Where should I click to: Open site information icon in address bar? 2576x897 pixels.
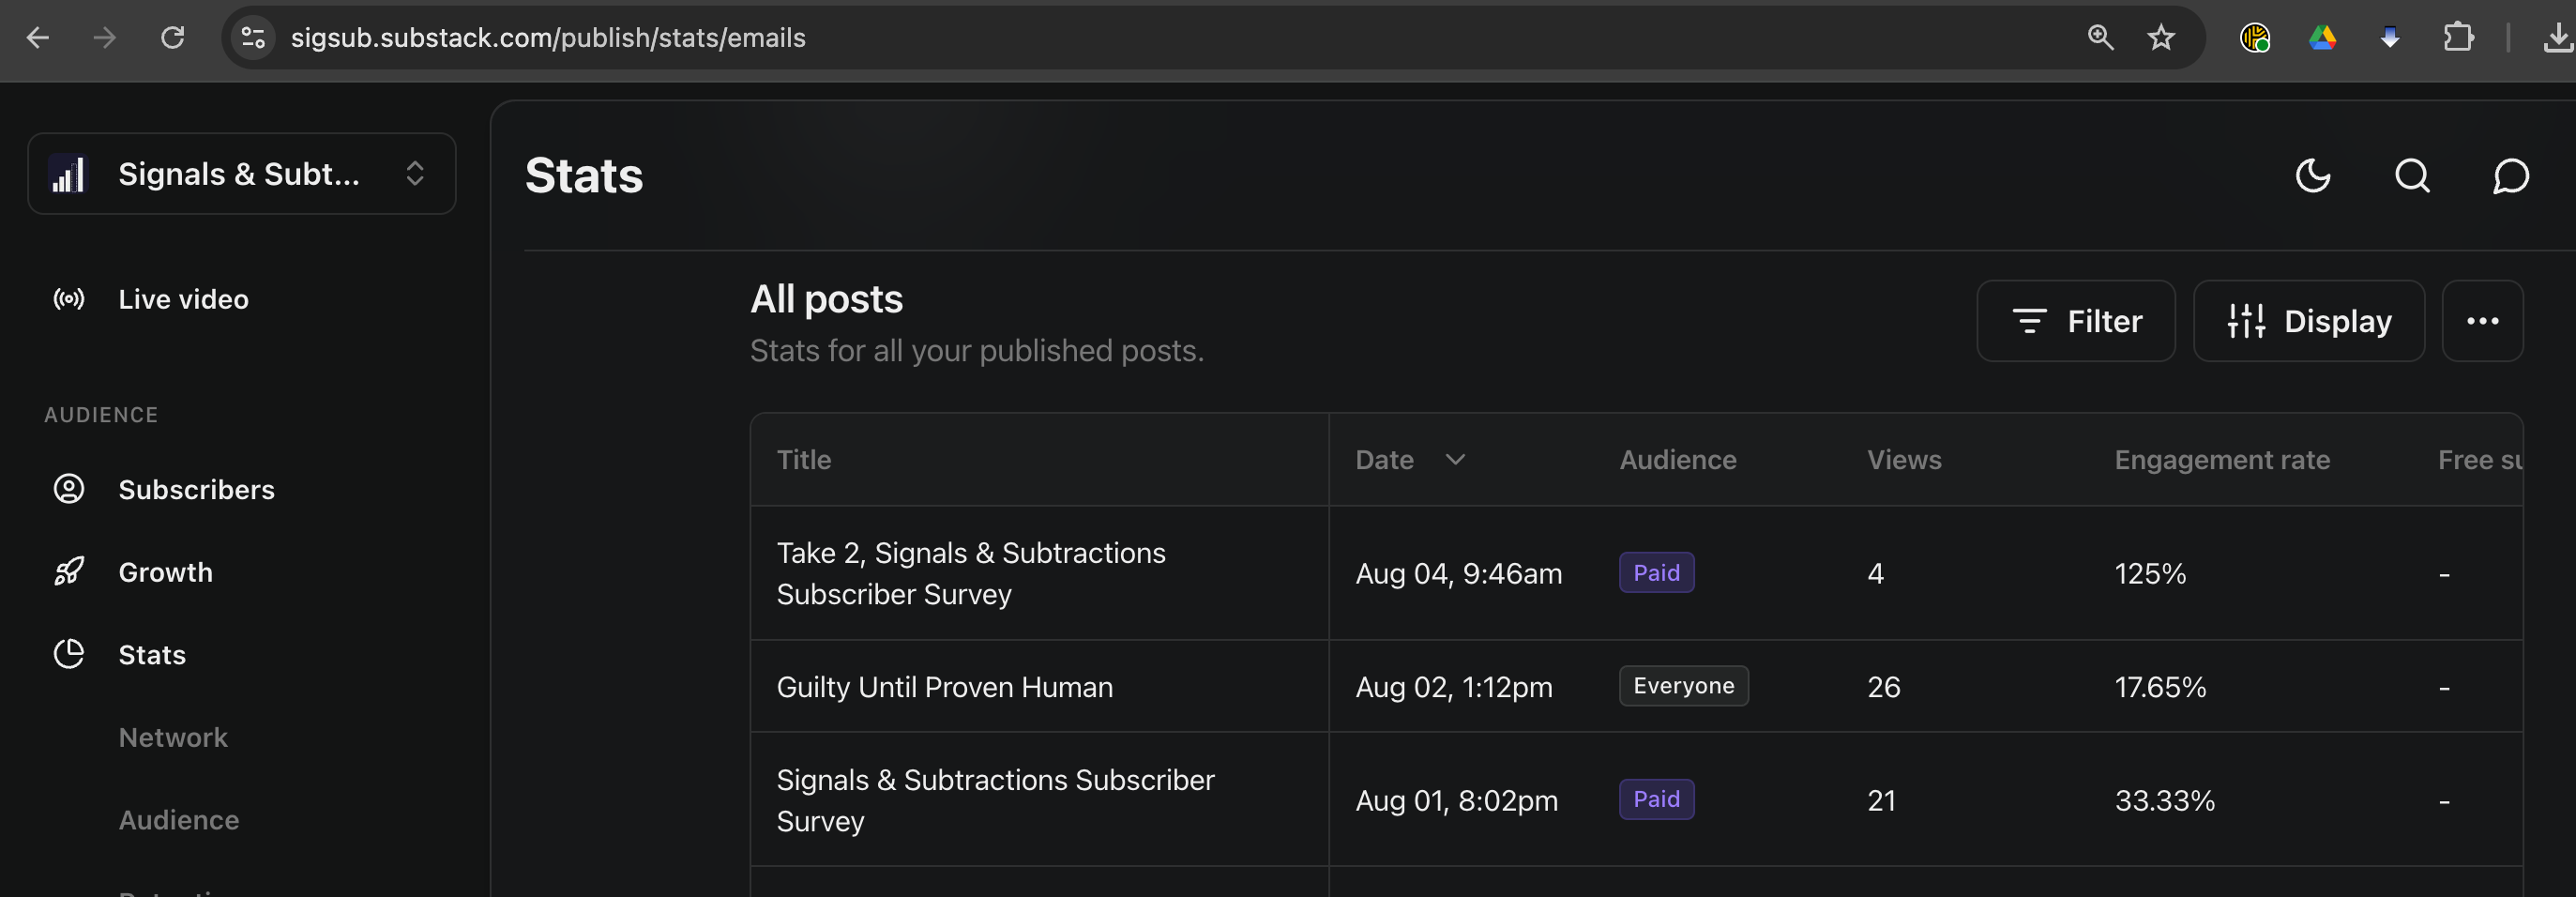point(253,38)
